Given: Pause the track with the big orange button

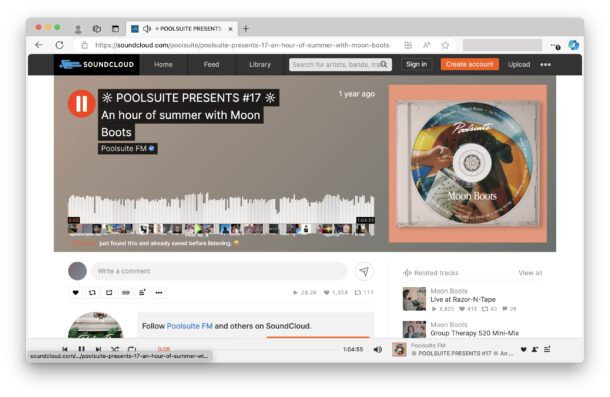Looking at the screenshot, I should point(81,104).
